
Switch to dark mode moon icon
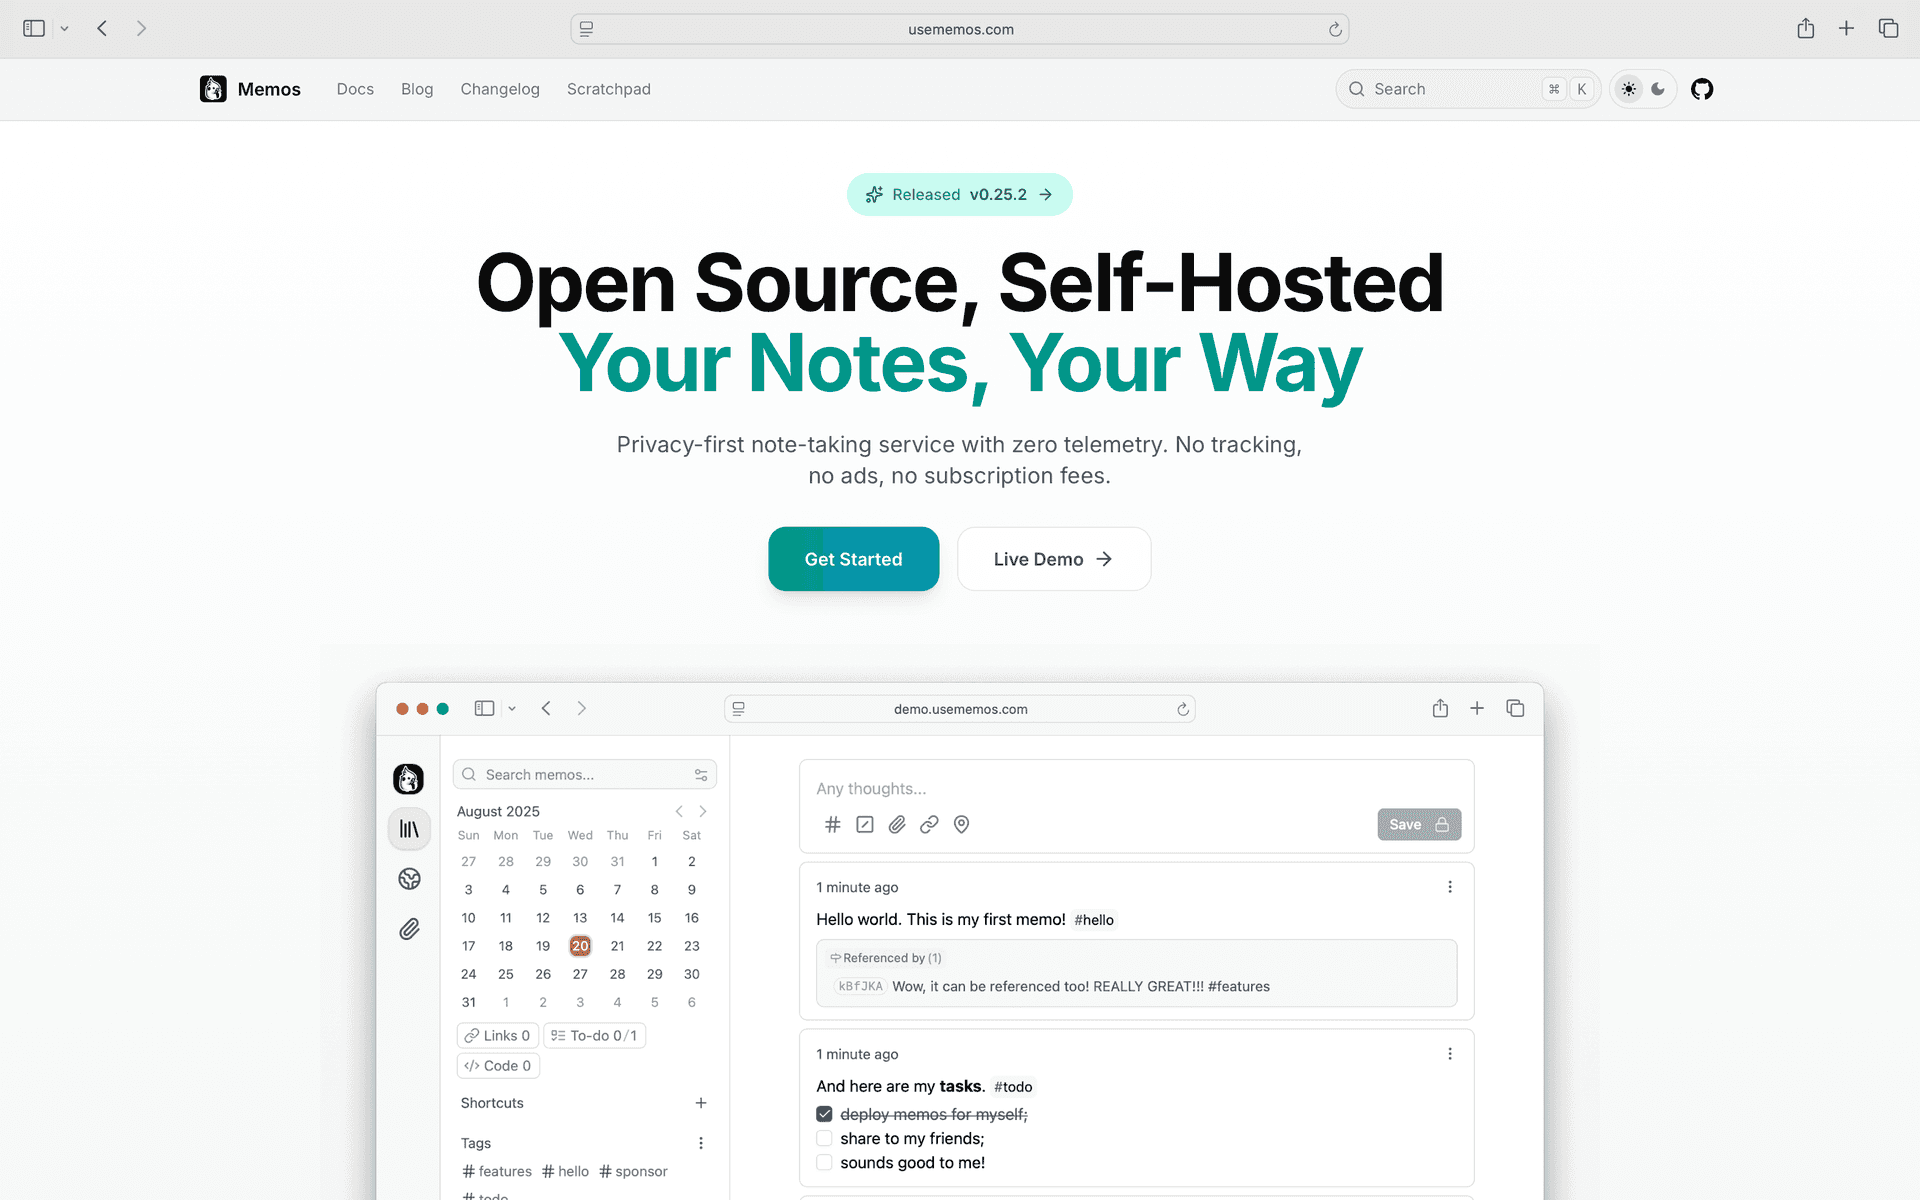[1658, 89]
